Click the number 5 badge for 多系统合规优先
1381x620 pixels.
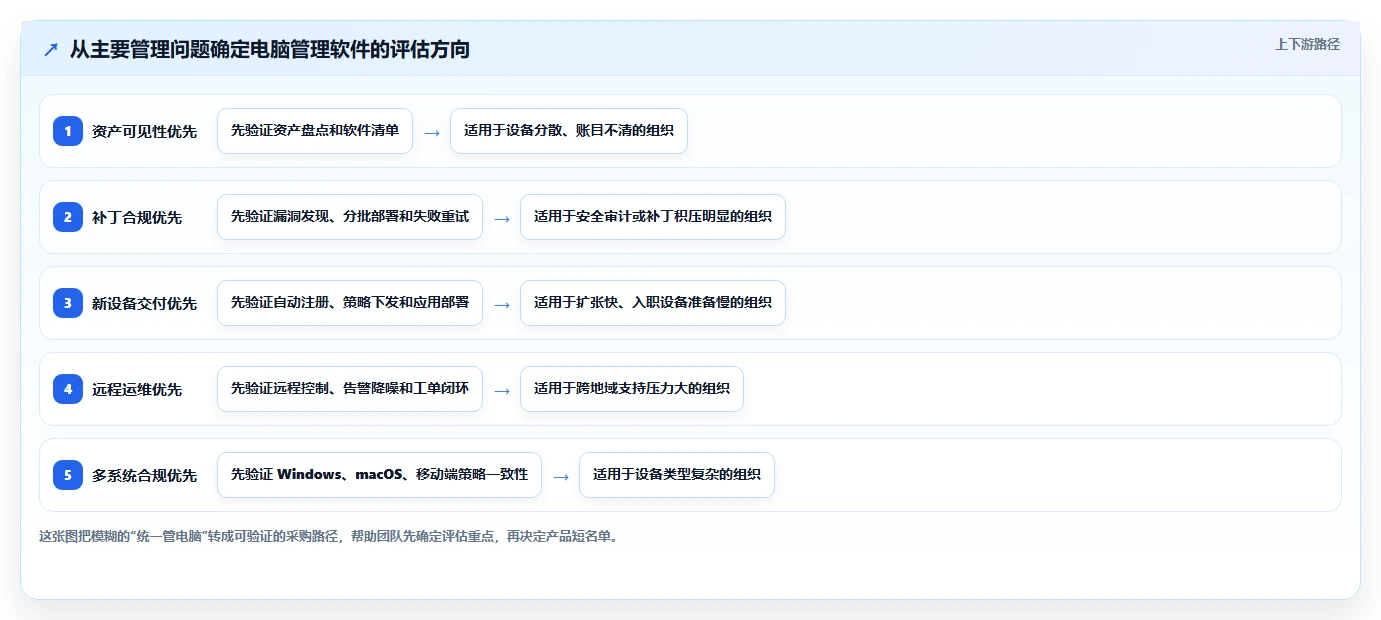(x=68, y=475)
